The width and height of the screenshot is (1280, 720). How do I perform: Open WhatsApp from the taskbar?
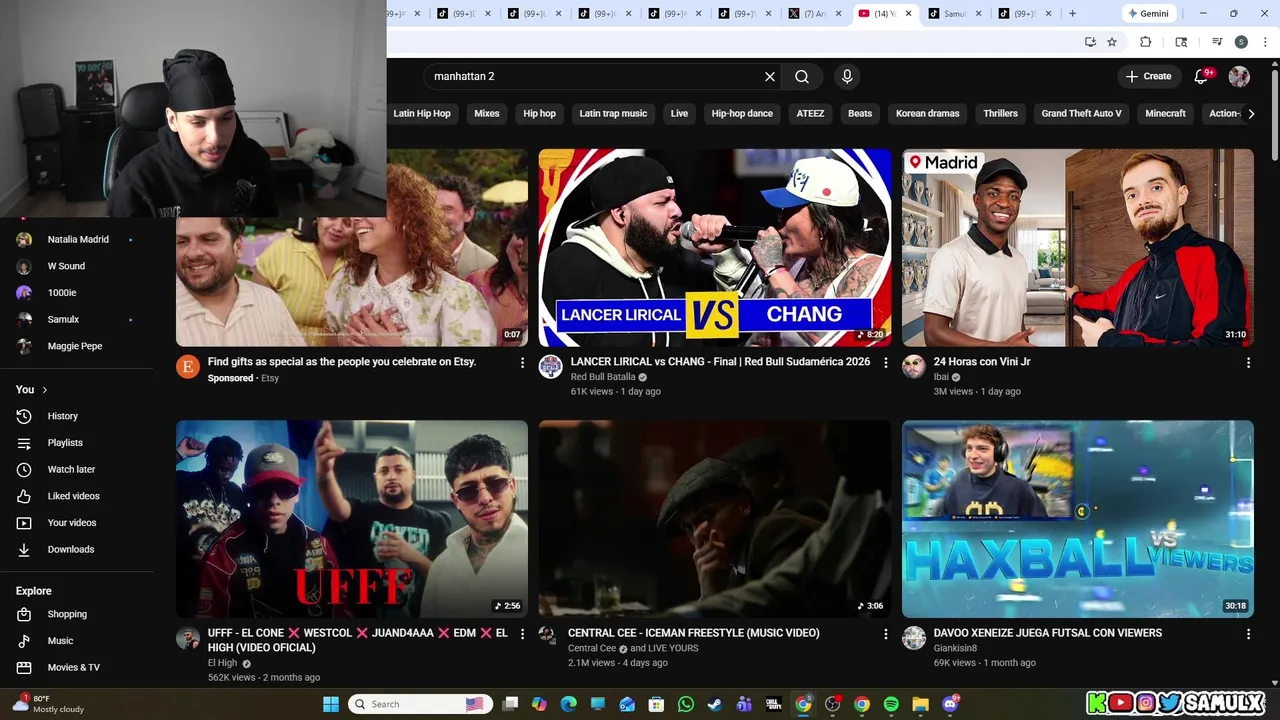(685, 704)
